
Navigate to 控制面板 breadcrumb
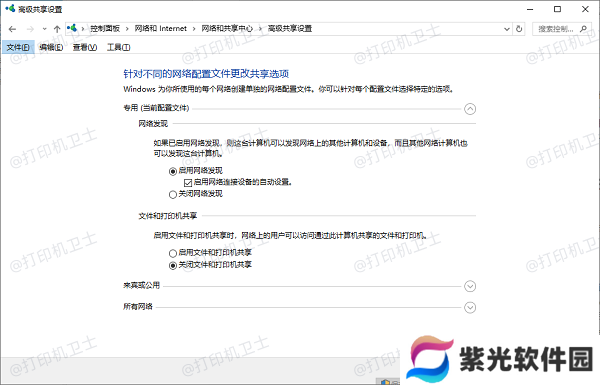[x=105, y=28]
